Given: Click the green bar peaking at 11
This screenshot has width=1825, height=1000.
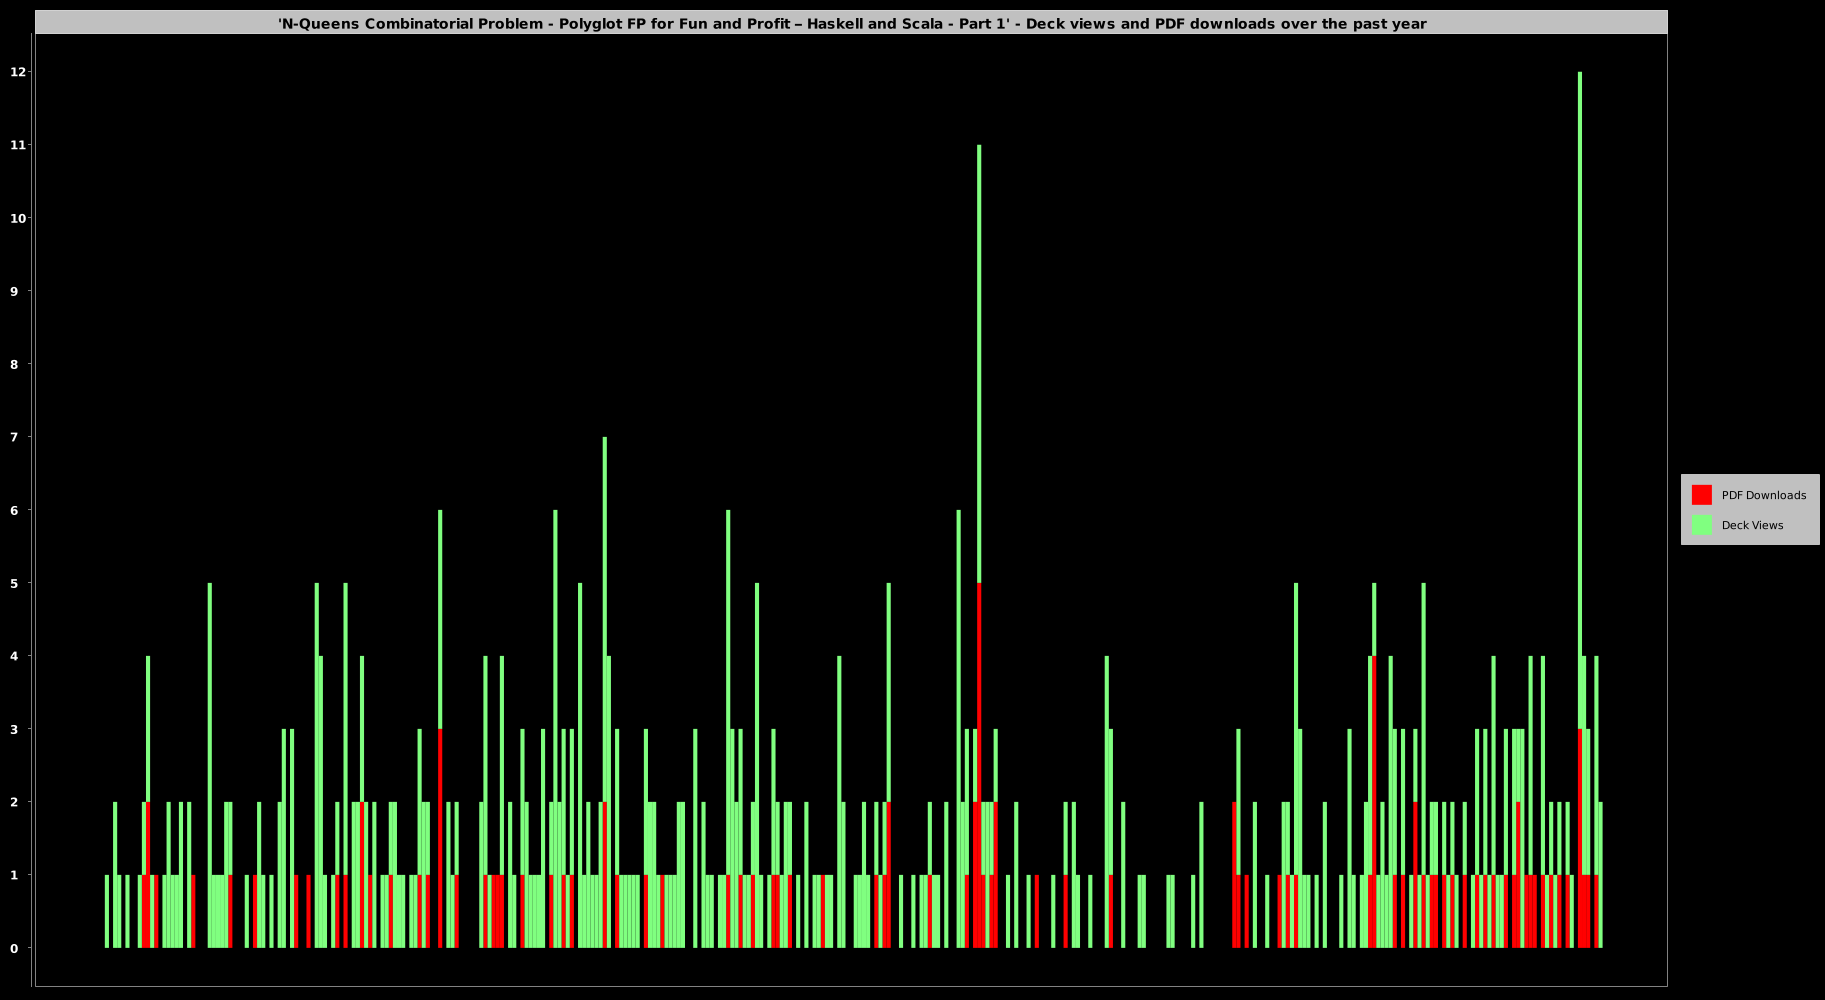Looking at the screenshot, I should [x=979, y=364].
